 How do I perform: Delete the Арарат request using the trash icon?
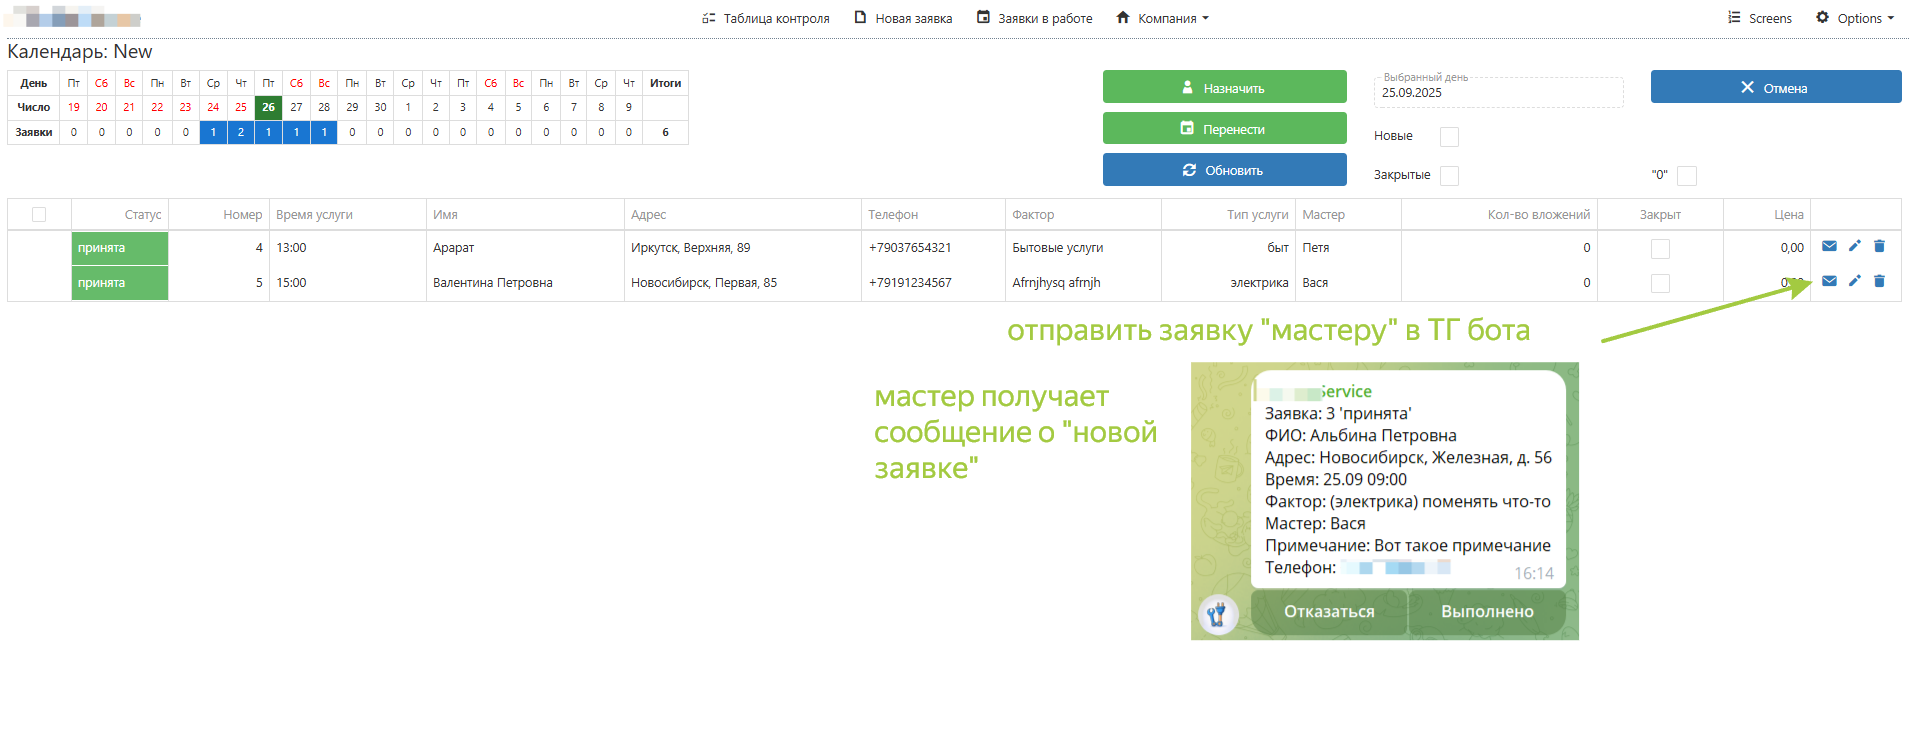pos(1879,246)
